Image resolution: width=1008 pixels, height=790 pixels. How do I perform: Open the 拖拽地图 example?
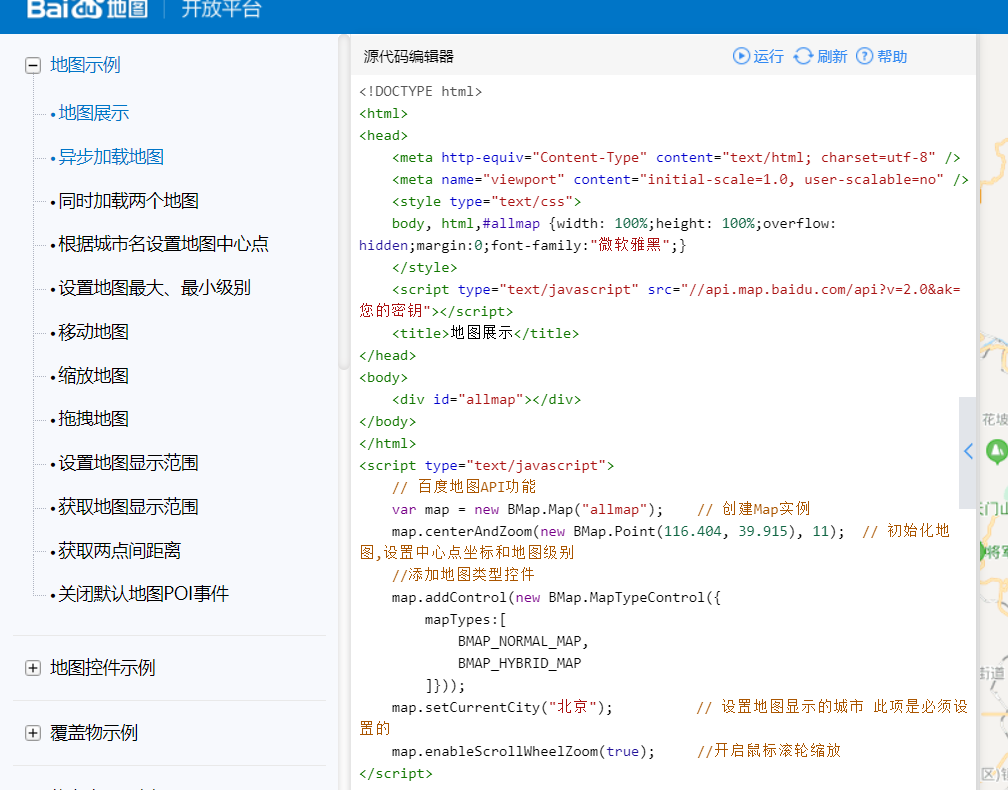pos(94,419)
